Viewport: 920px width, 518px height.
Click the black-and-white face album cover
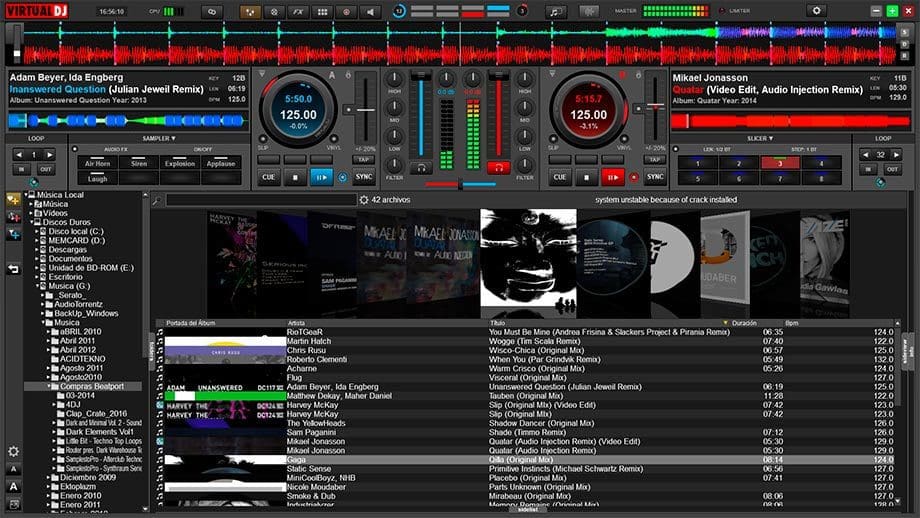pyautogui.click(x=528, y=258)
